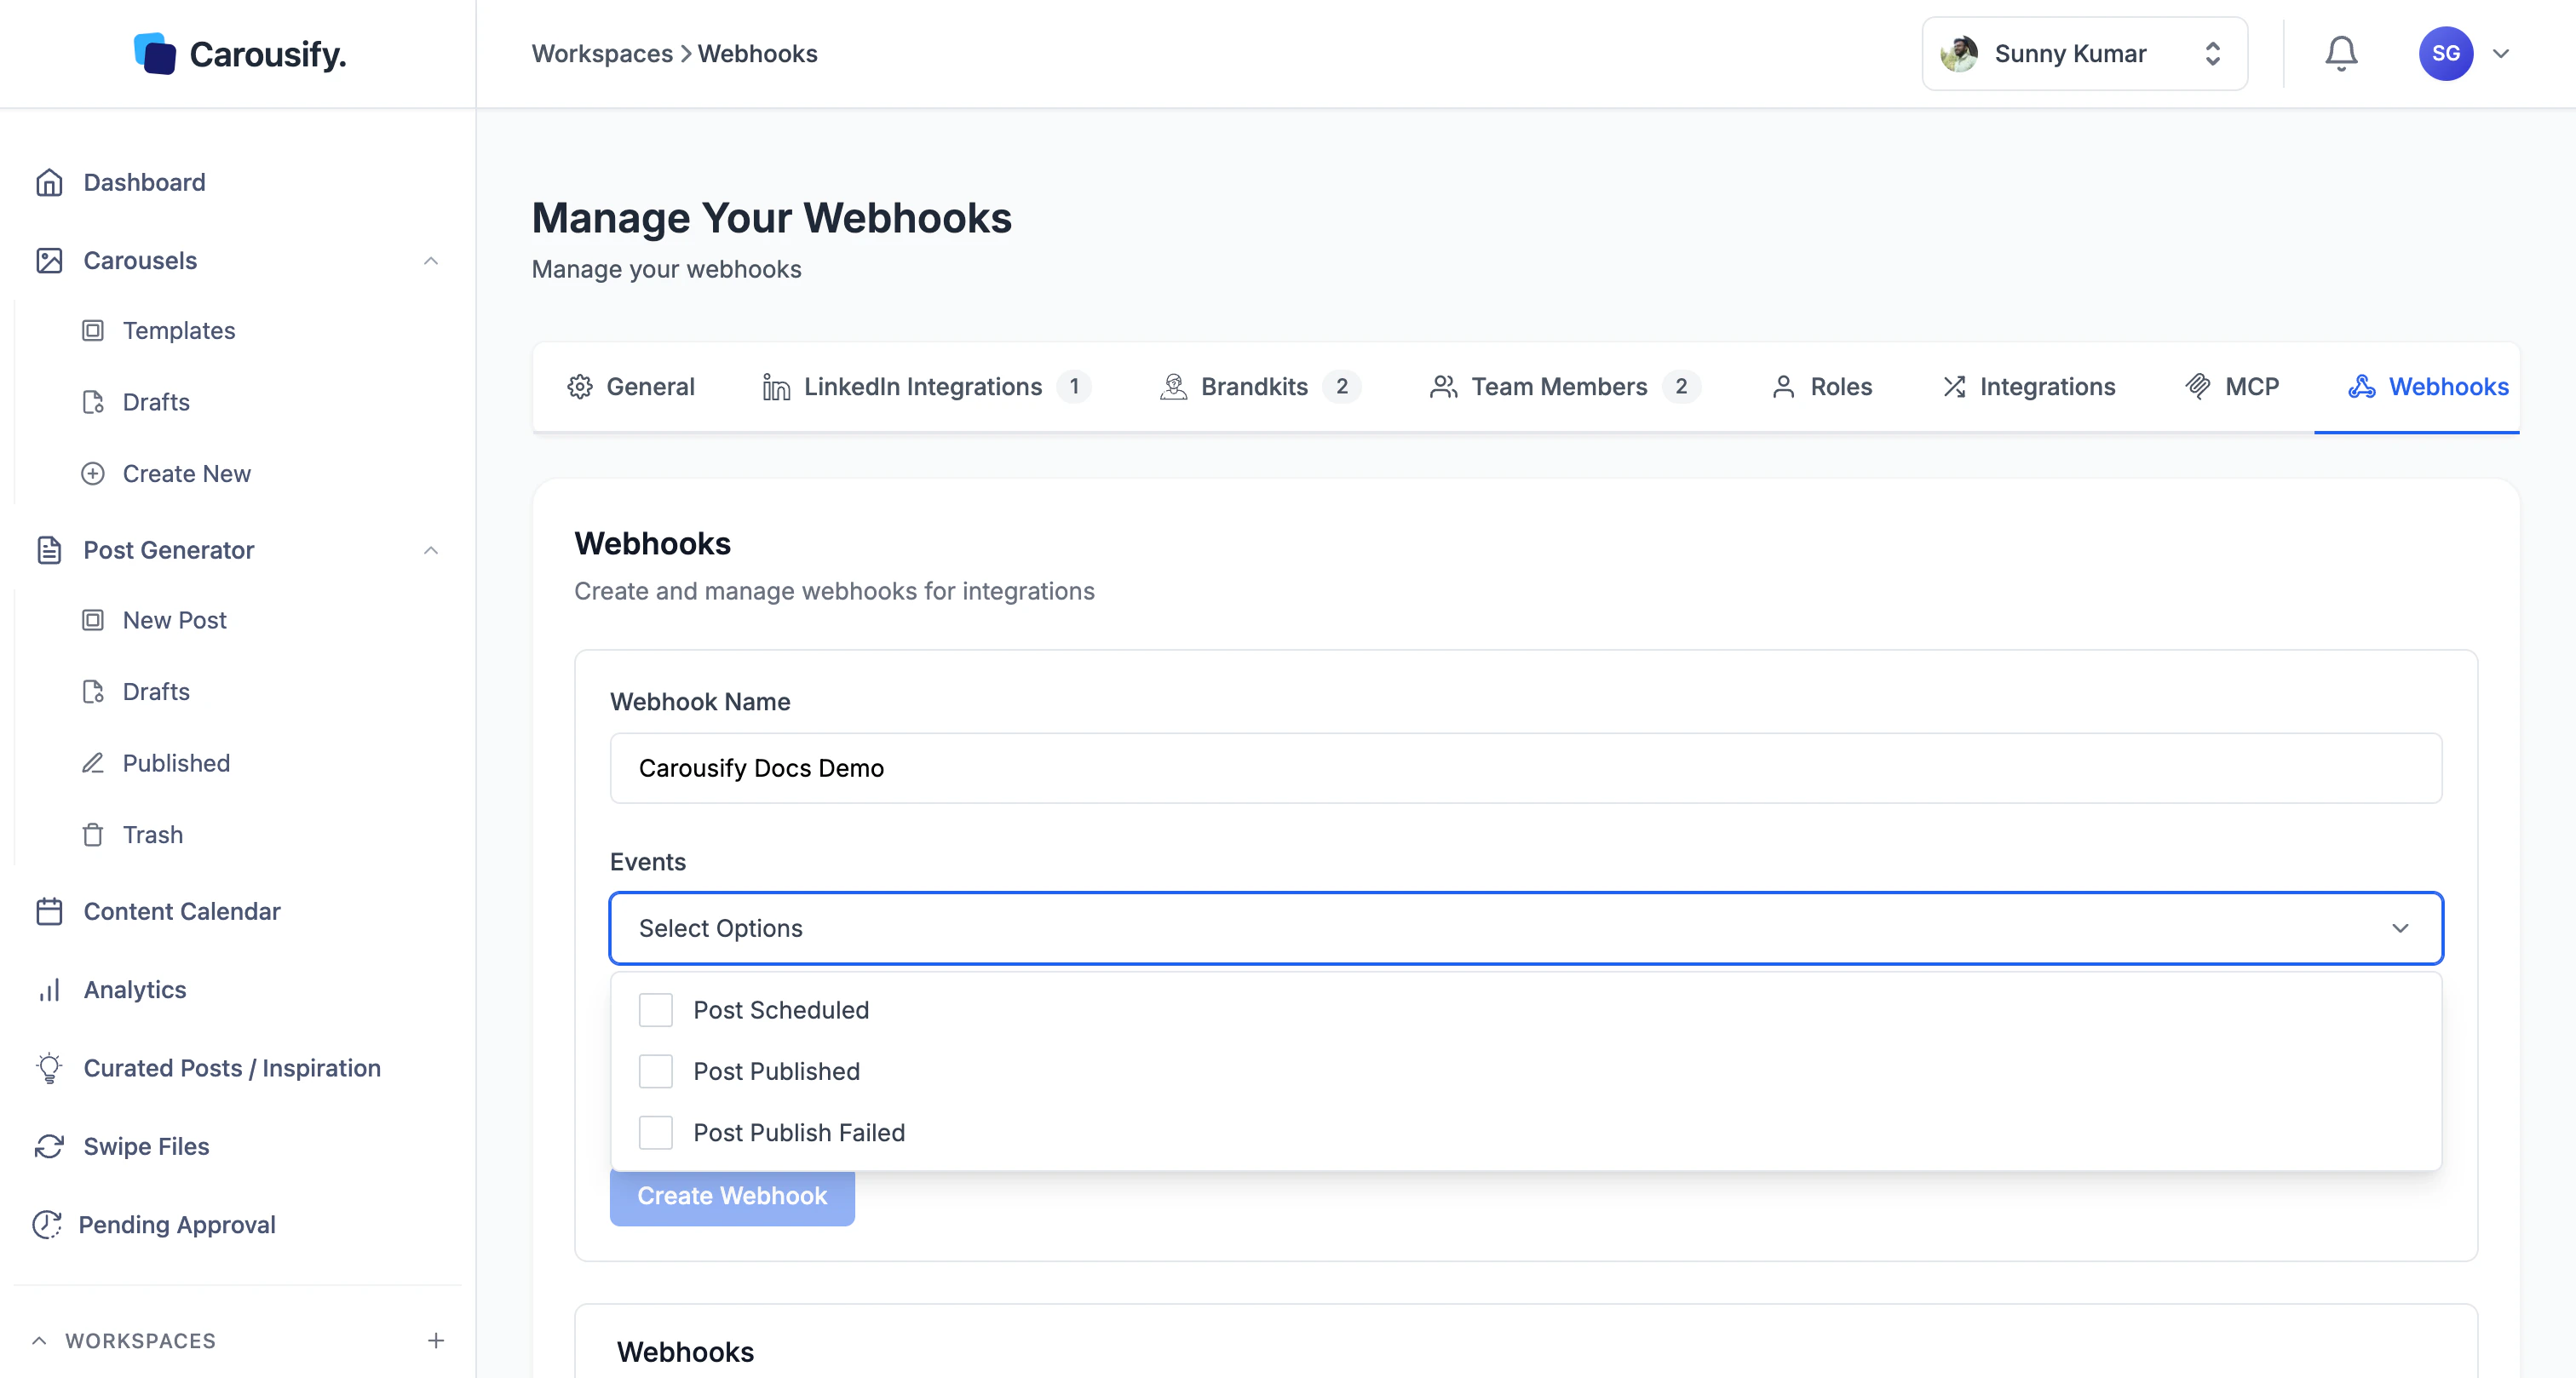
Task: Click Sunny Kumar's profile photo
Action: point(1959,54)
